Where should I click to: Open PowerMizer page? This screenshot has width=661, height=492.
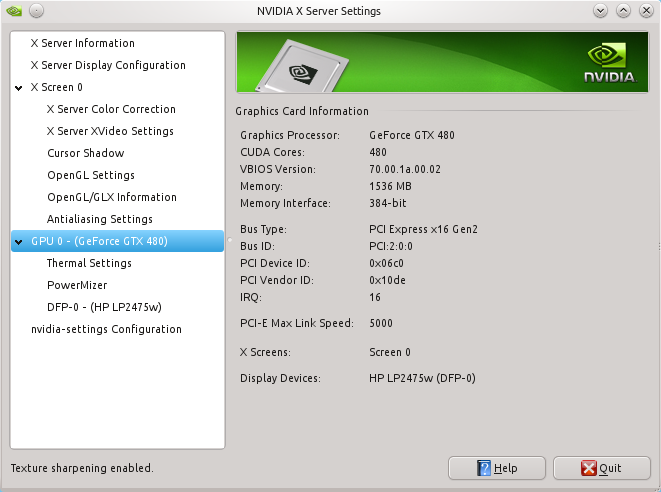coord(77,285)
